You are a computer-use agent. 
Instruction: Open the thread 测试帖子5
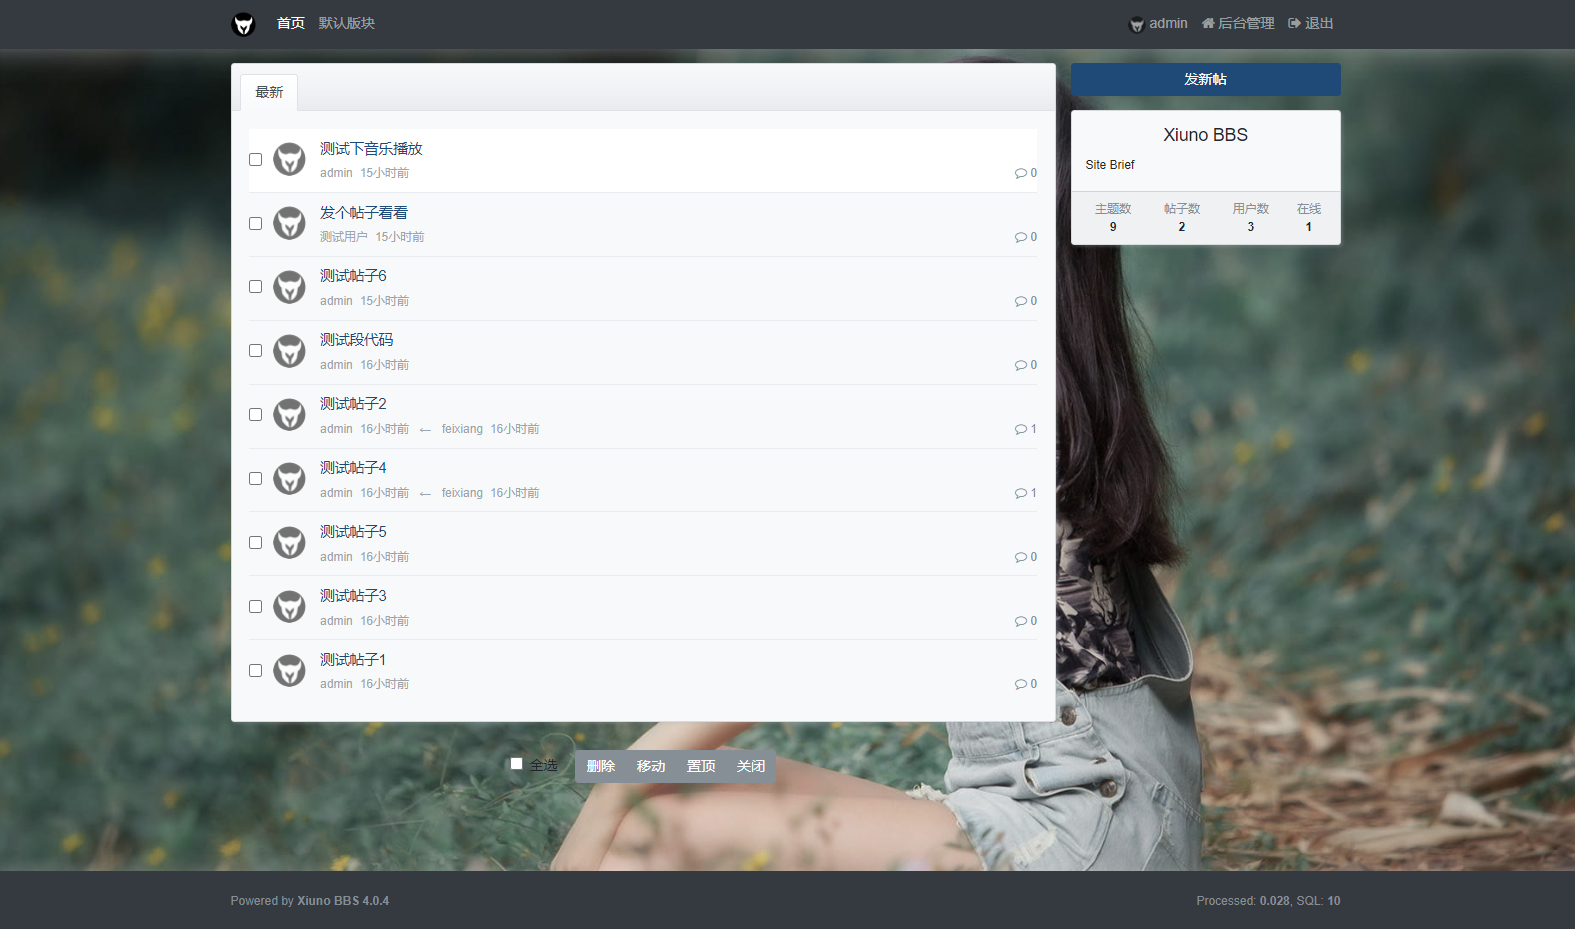point(353,532)
